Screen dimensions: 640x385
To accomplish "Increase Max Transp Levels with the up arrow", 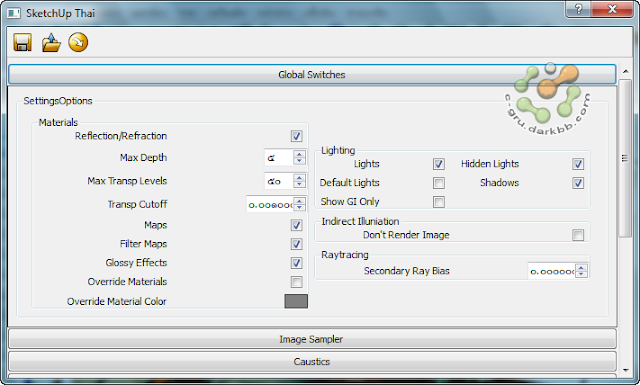I will (300, 177).
